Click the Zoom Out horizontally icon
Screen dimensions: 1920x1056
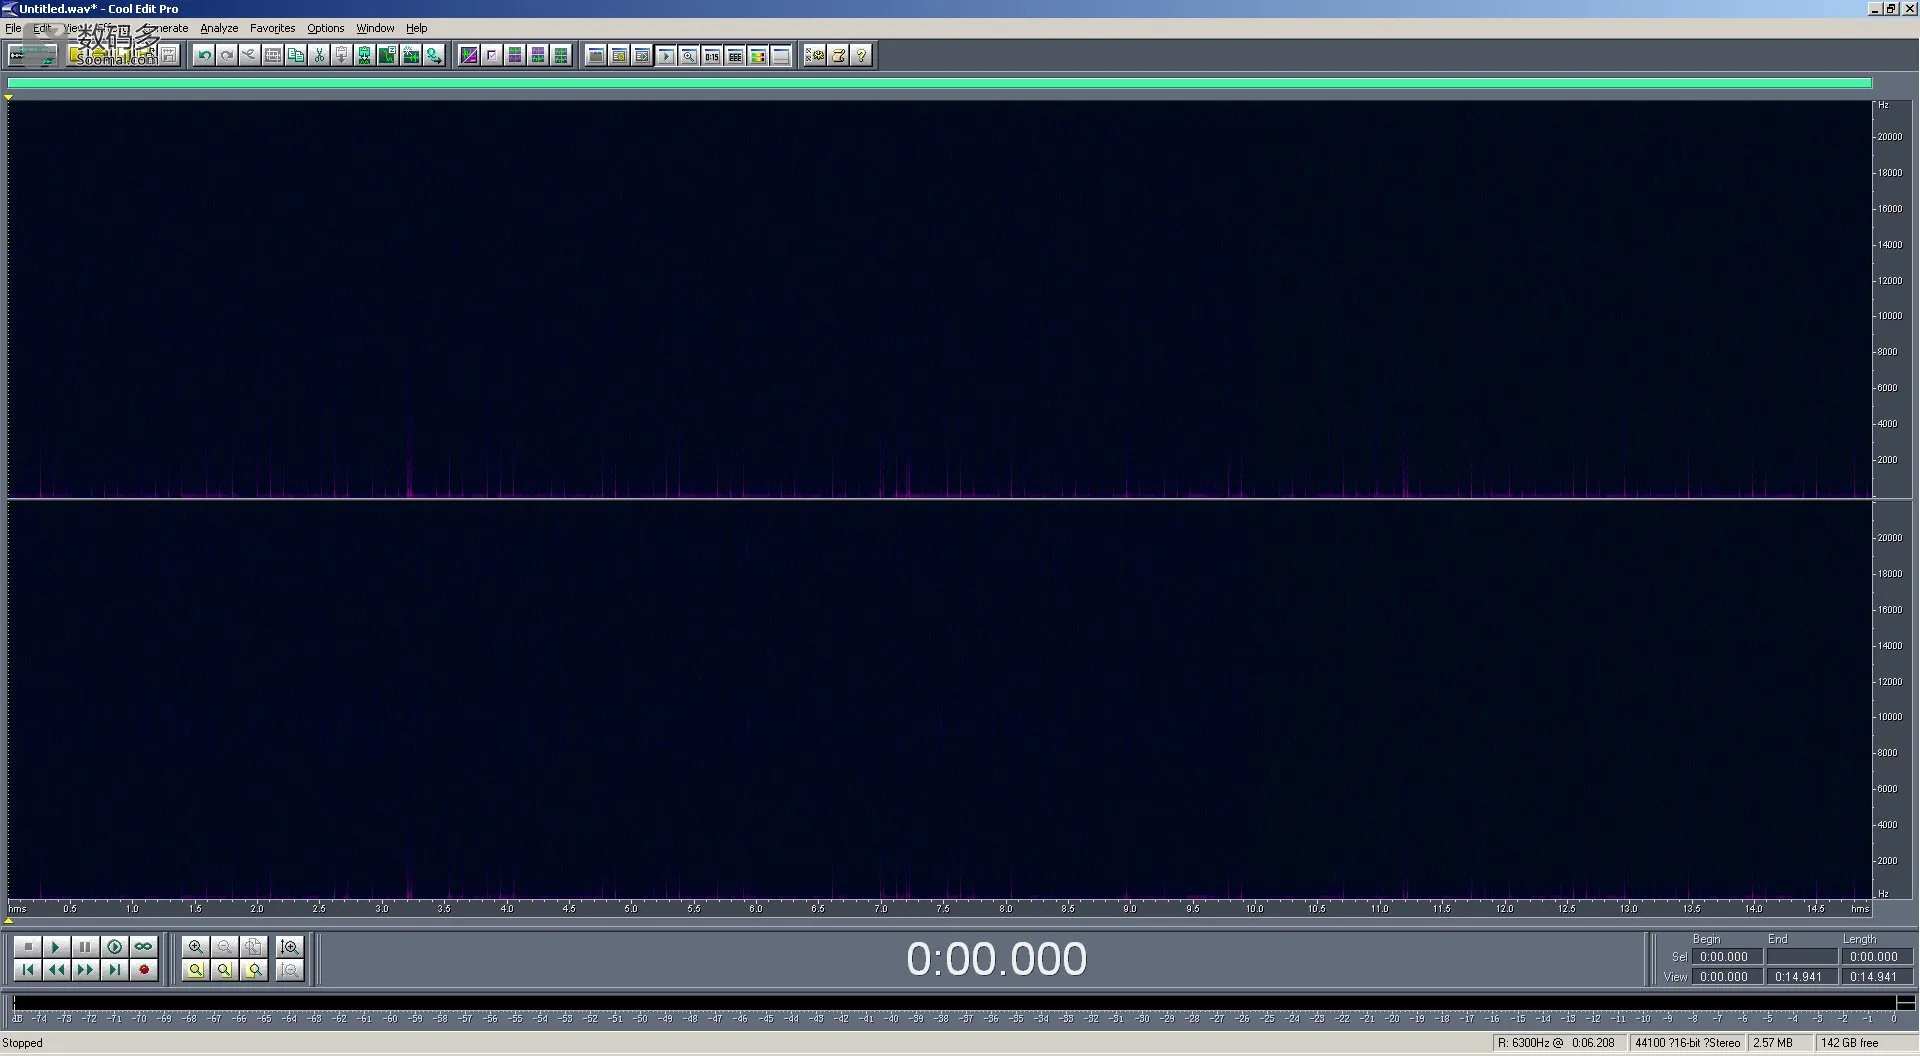[225, 946]
